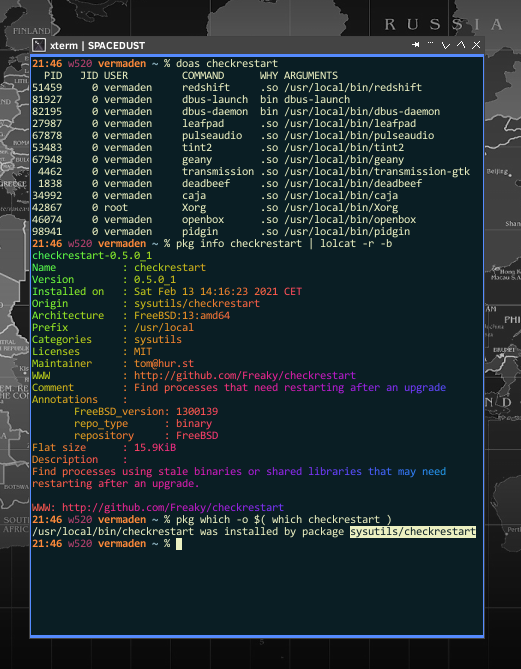Click green 'checkrestart-0.5.0_1' package line
The image size is (521, 669).
[x=92, y=256]
